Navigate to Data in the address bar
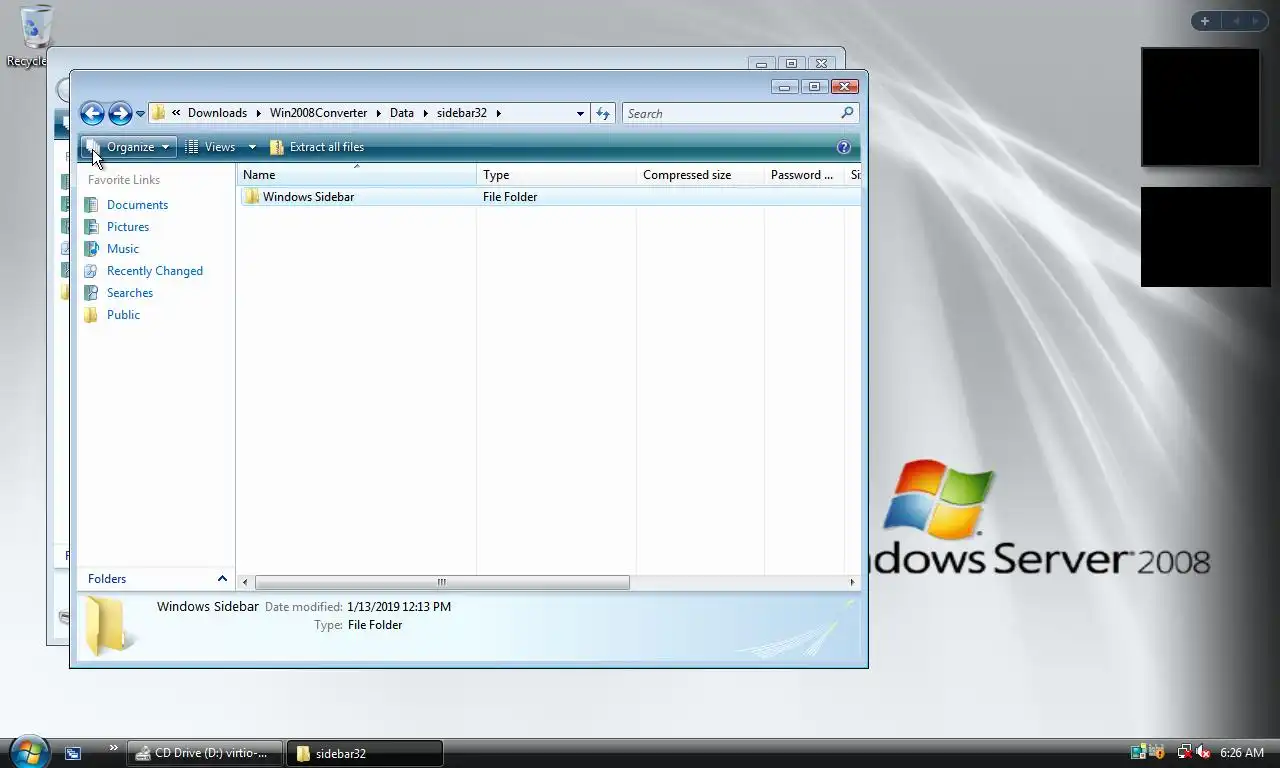 coord(401,113)
